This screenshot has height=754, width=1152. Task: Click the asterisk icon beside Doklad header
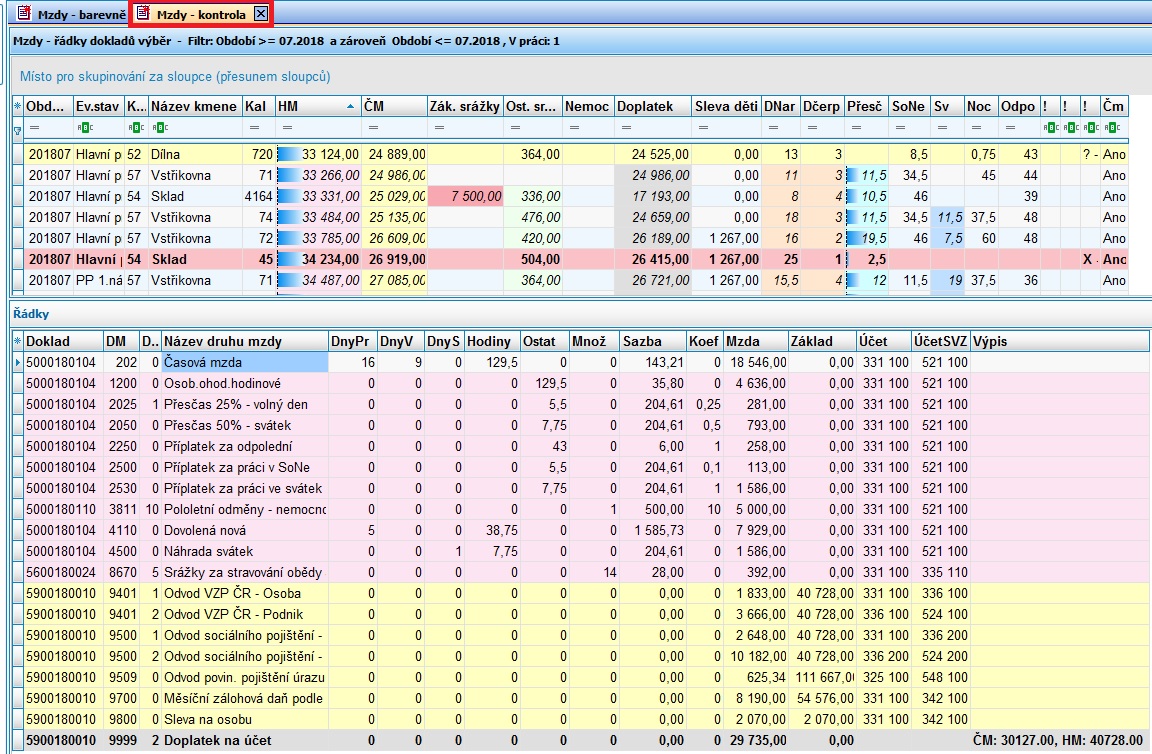(18, 341)
